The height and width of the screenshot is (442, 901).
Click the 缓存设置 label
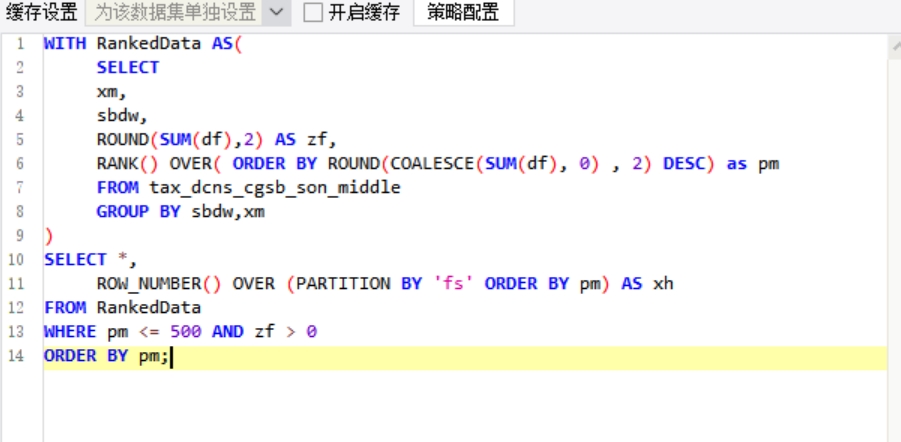[41, 12]
